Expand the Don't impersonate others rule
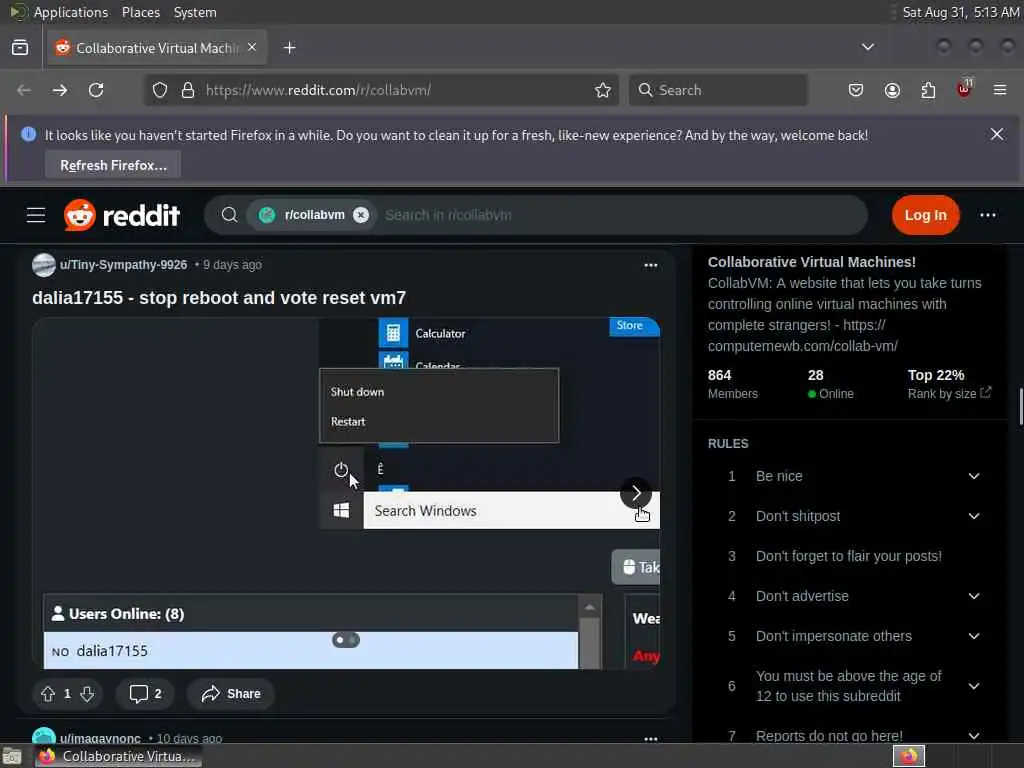This screenshot has width=1024, height=768. (x=974, y=636)
